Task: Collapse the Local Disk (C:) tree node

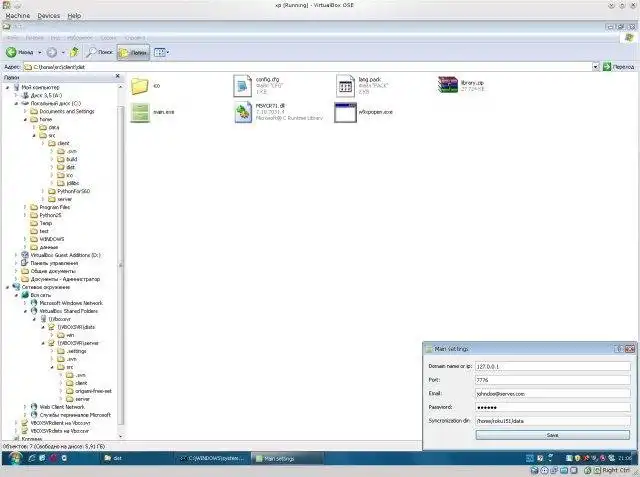Action: point(16,103)
